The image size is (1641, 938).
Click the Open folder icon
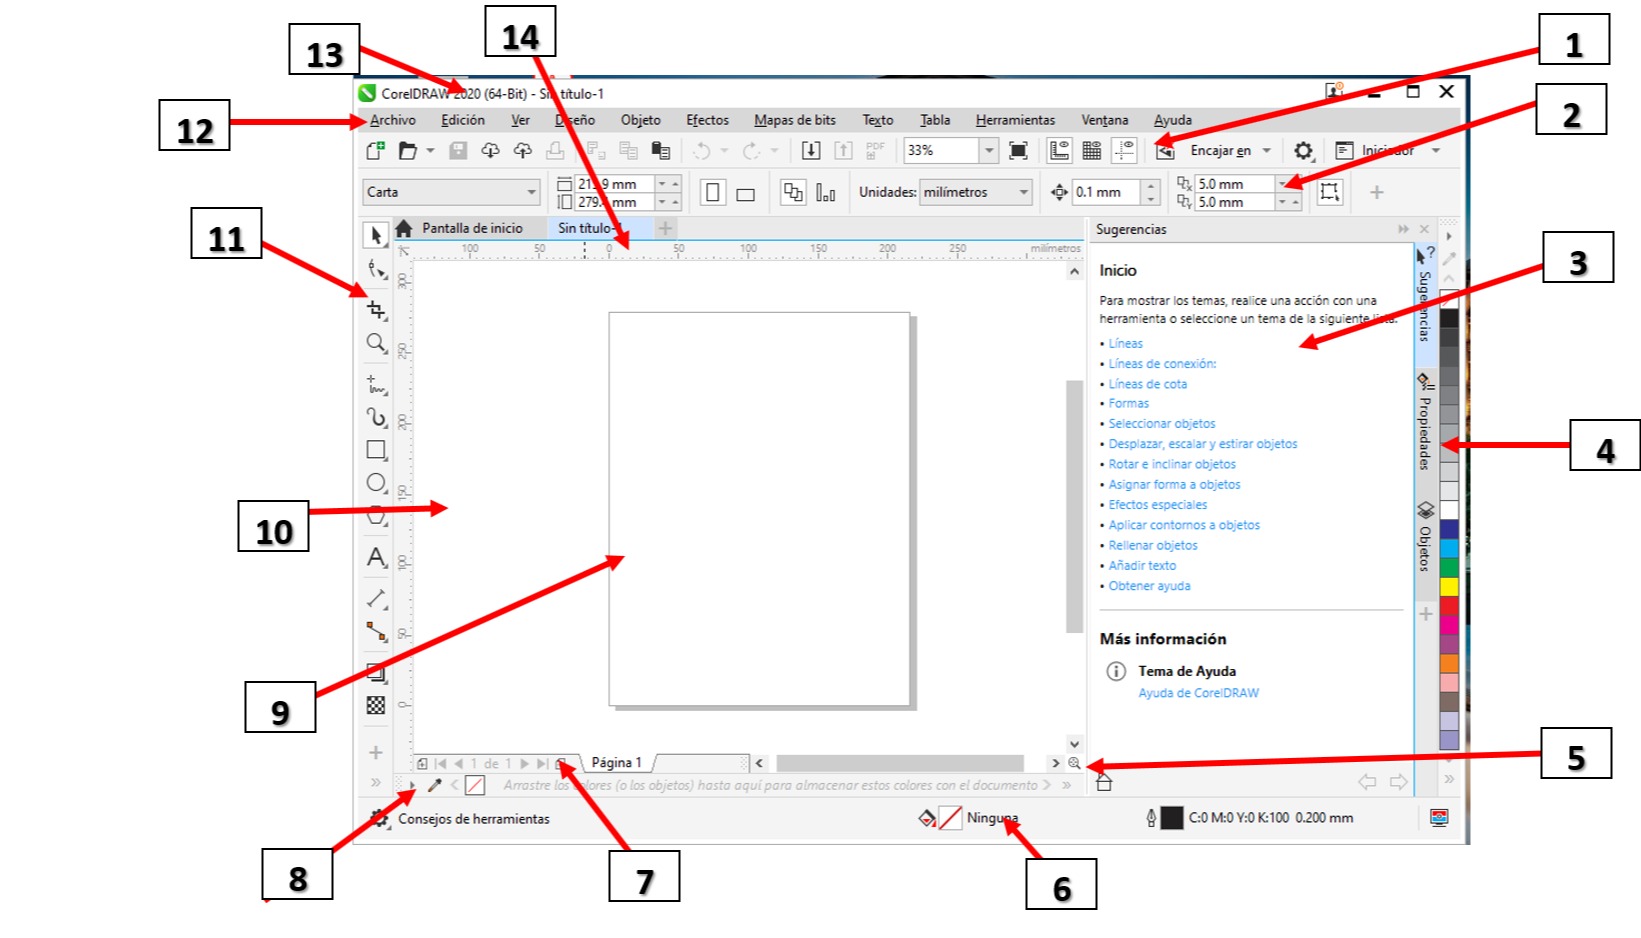click(407, 151)
